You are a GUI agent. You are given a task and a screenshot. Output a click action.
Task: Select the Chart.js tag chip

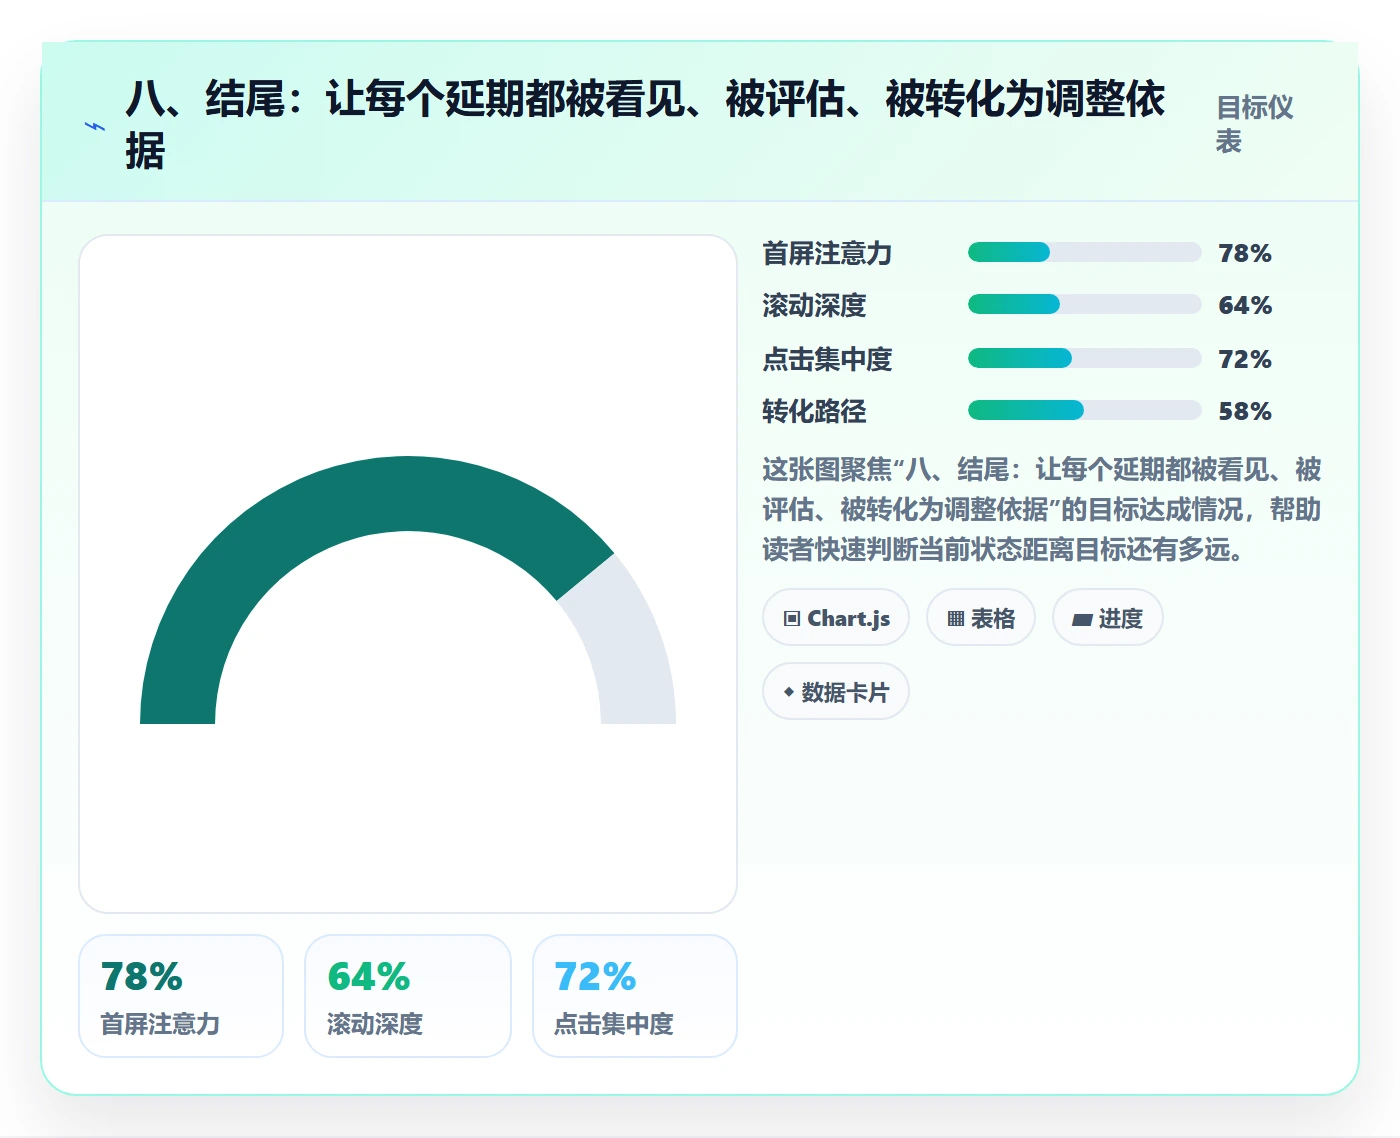point(836,618)
